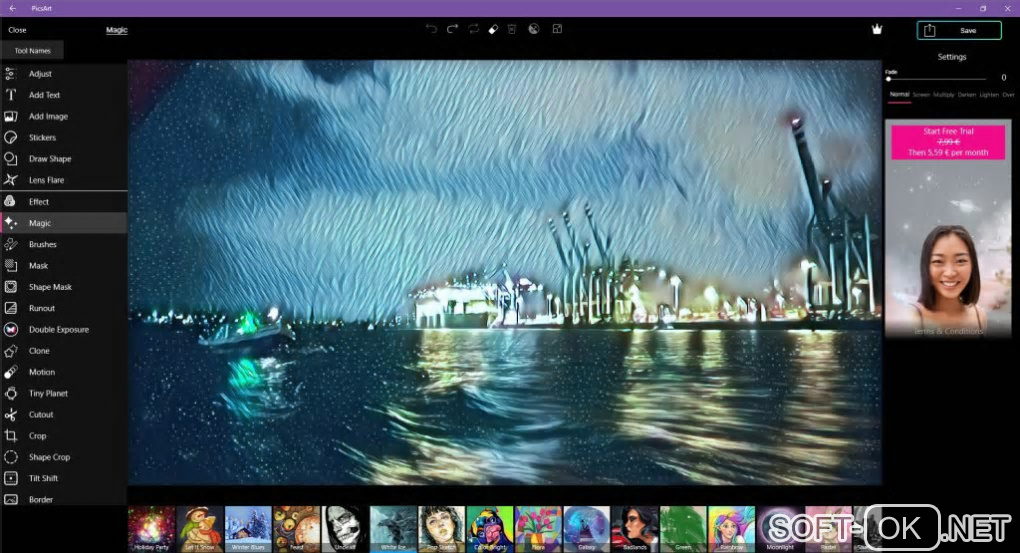This screenshot has width=1020, height=553.
Task: Click the round globe icon in toolbar
Action: (x=533, y=29)
